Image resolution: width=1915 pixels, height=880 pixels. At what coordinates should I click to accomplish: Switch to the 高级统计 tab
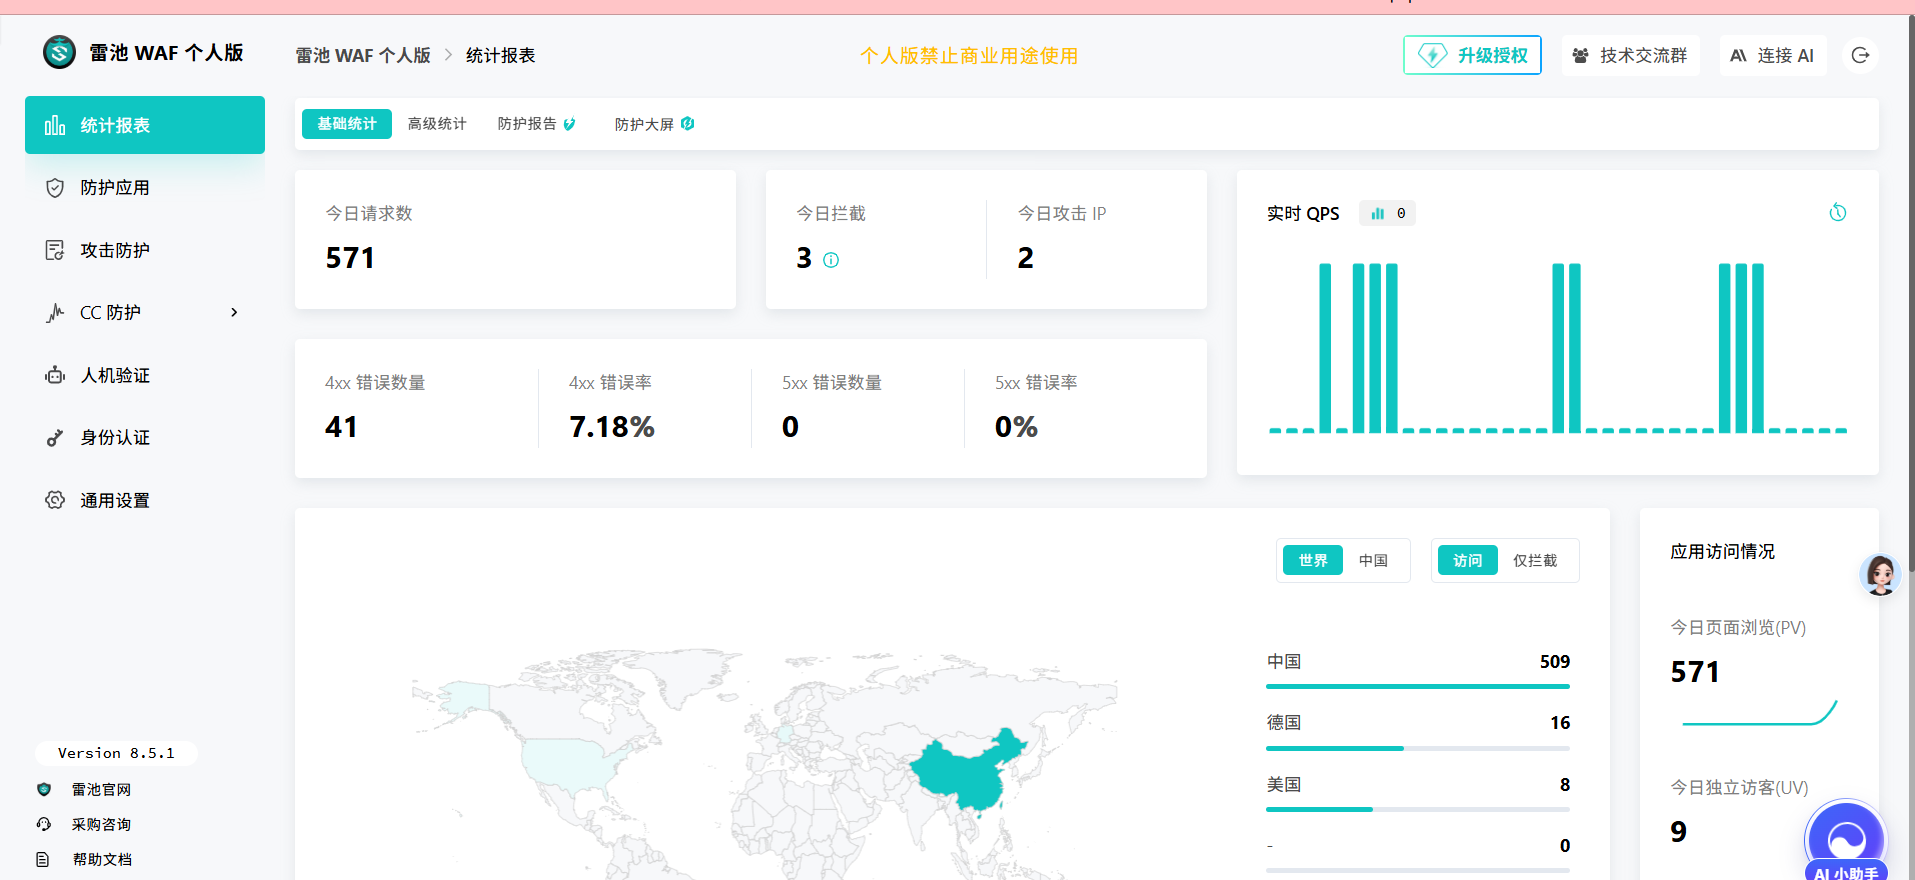point(437,124)
